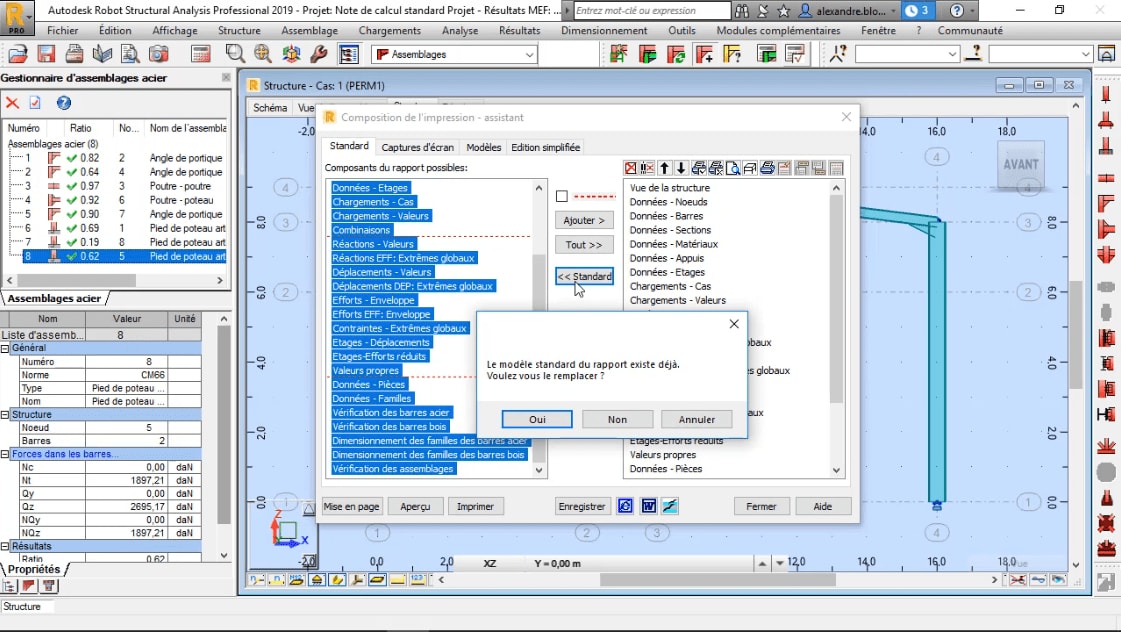The height and width of the screenshot is (632, 1121).
Task: Switch to the Propriétés bottom tab
Action: pyautogui.click(x=34, y=569)
